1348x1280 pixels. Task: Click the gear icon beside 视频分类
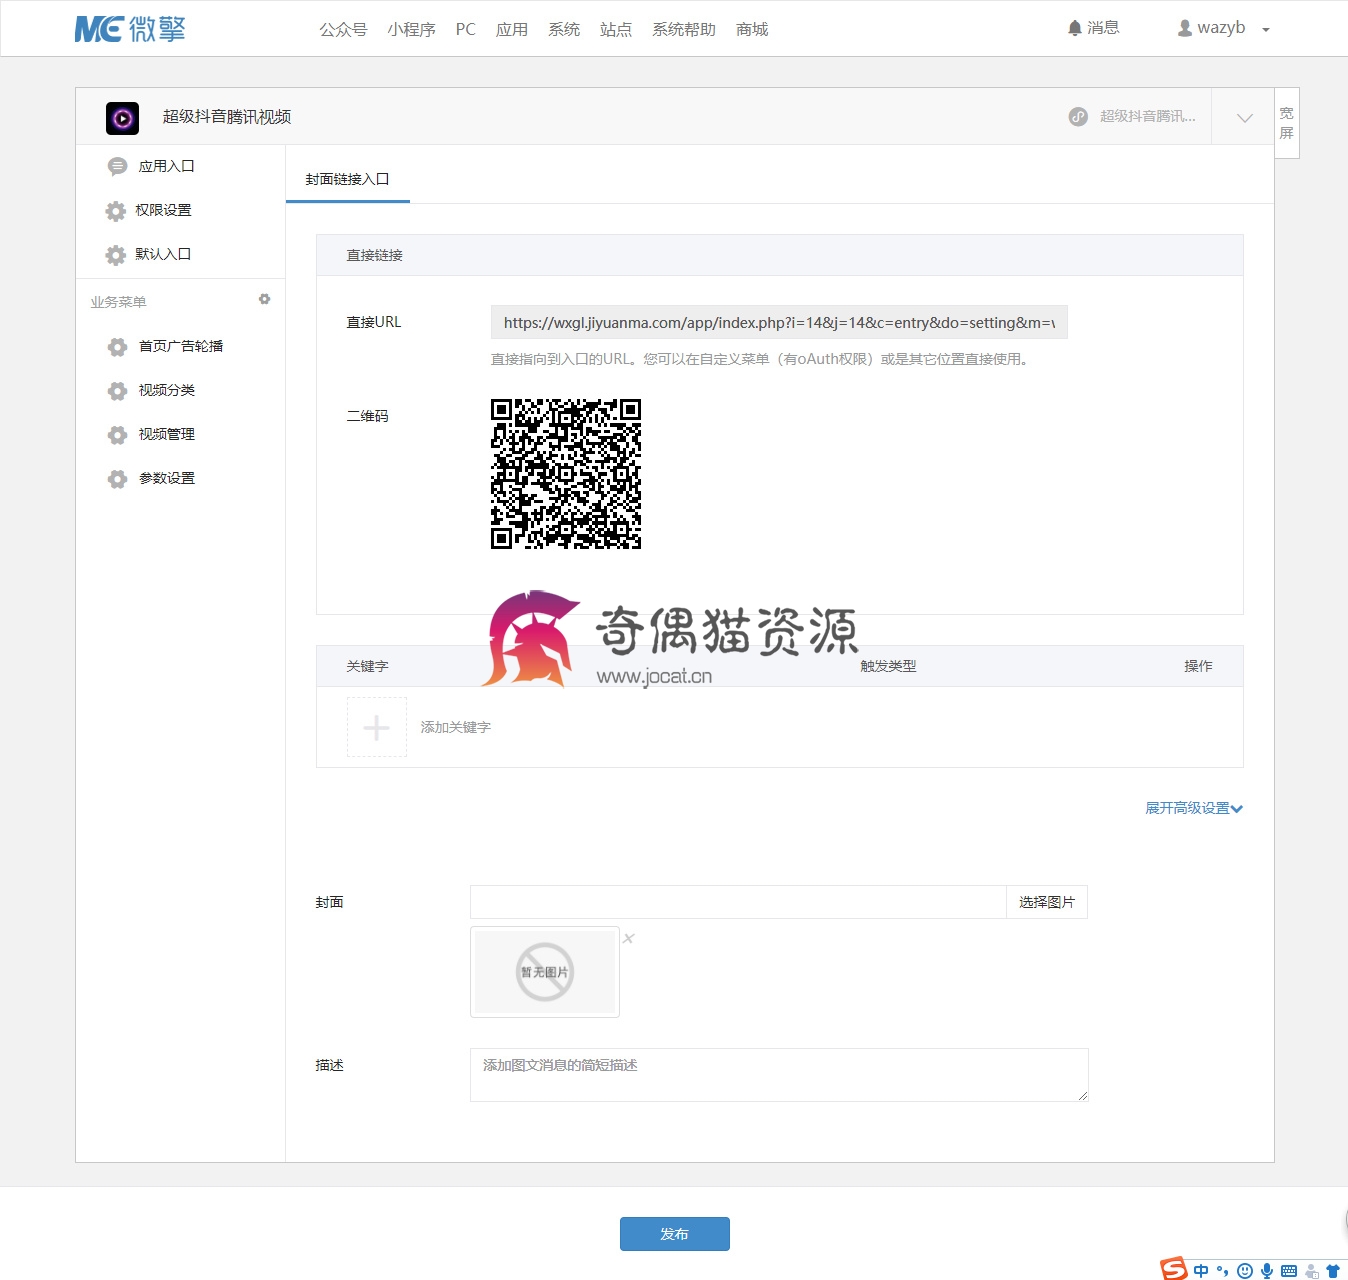117,391
